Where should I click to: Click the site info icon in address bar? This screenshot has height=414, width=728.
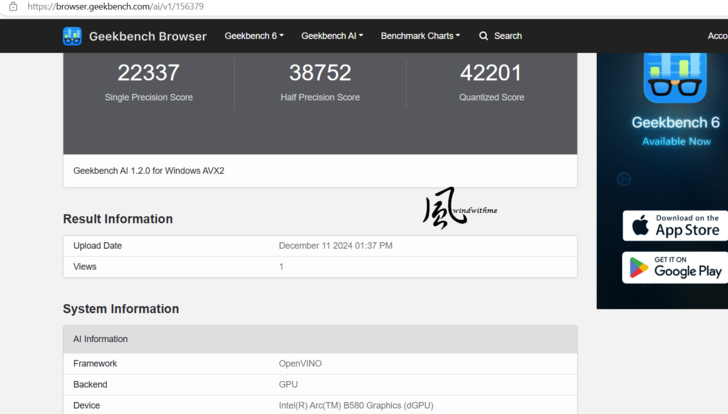click(13, 6)
